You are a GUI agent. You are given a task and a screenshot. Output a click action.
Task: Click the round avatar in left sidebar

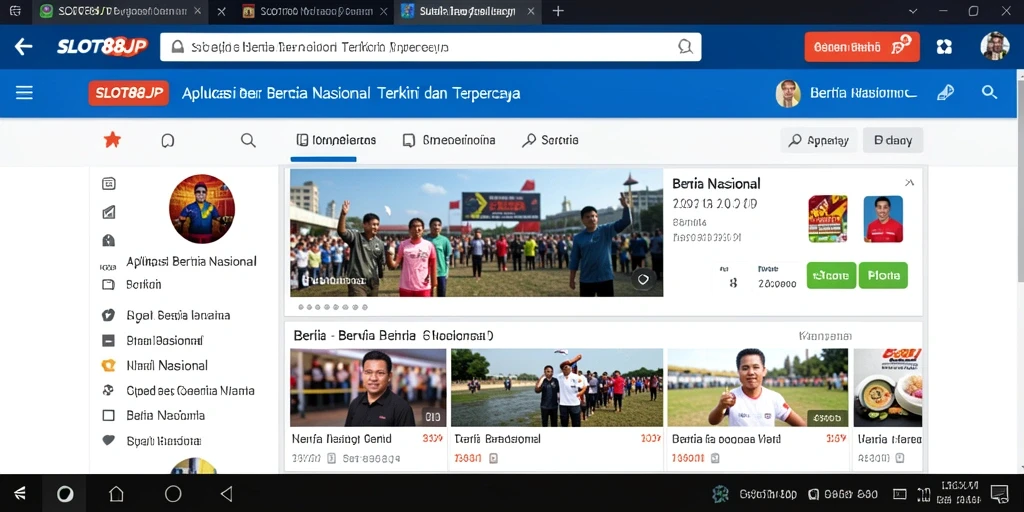[202, 208]
